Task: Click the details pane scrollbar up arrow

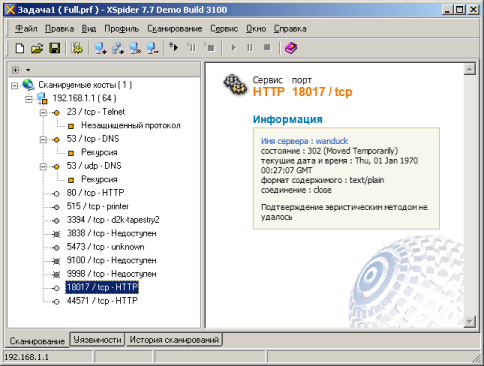Action: (469, 69)
